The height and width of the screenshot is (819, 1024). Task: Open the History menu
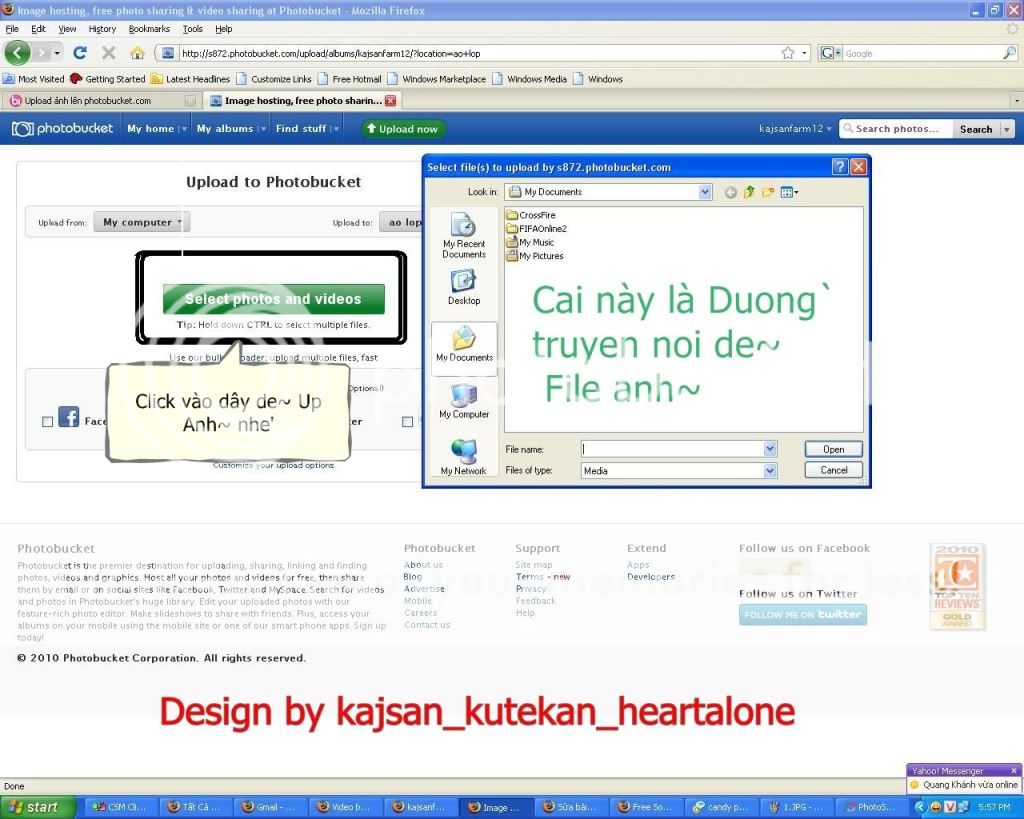pos(102,29)
